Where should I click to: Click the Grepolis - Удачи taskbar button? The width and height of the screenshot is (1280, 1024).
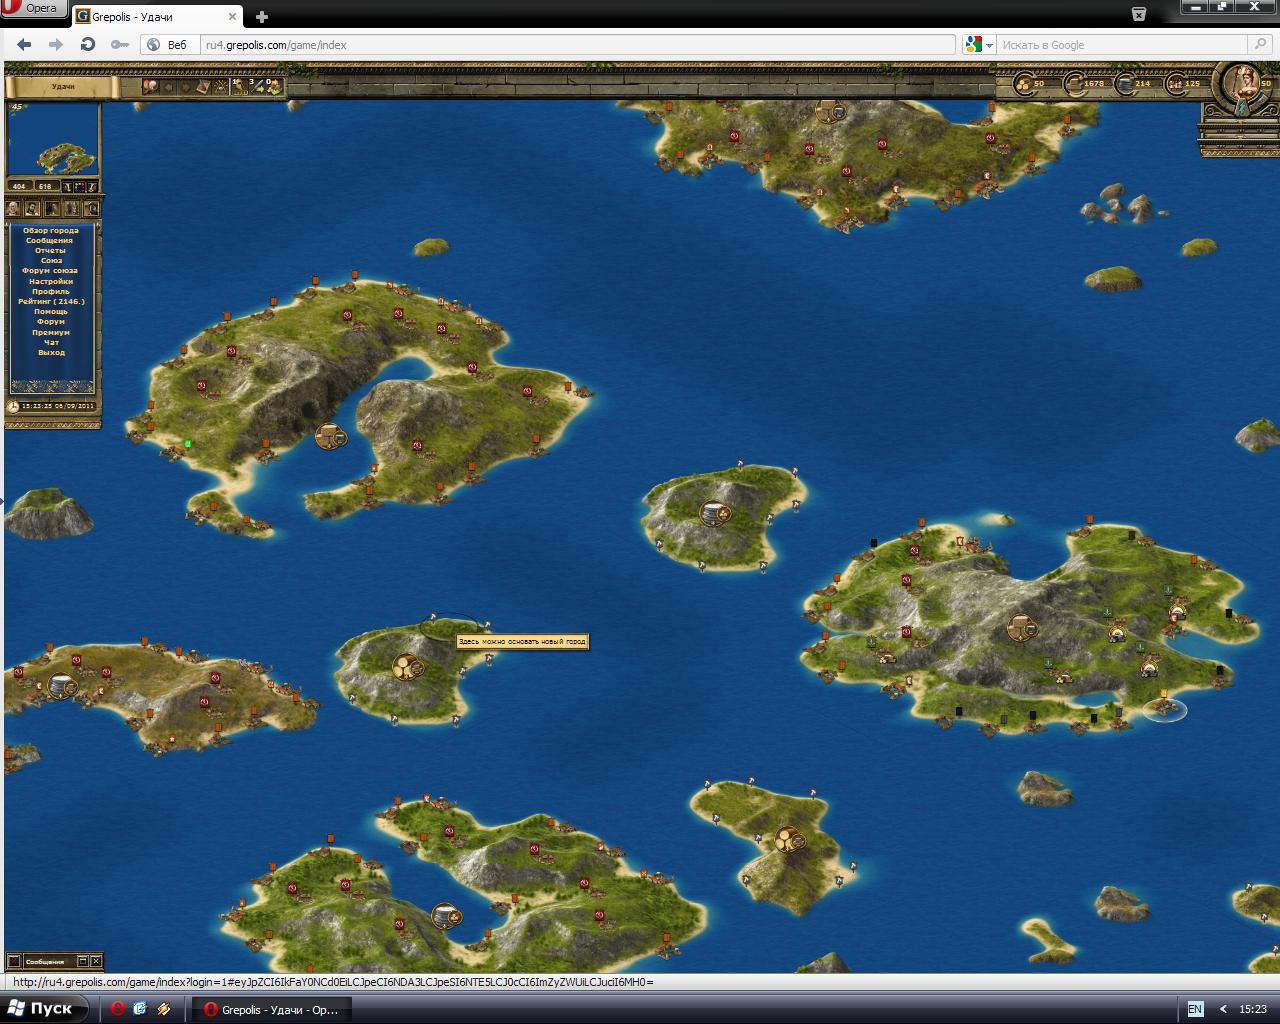pos(270,1009)
